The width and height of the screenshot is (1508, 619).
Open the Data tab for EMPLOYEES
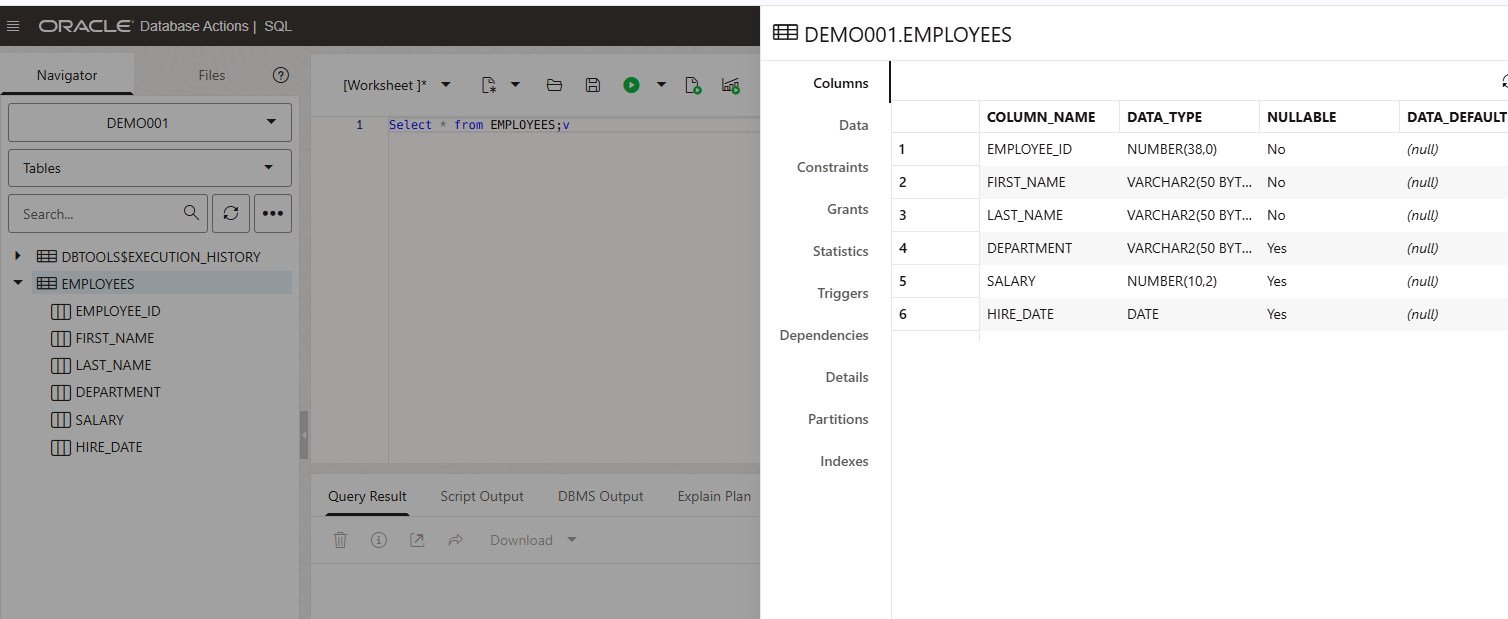tap(853, 125)
